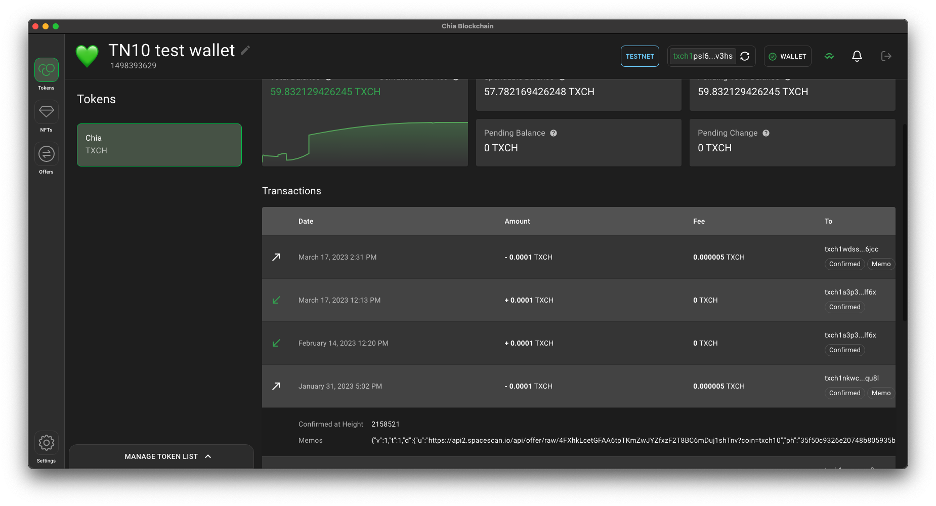Click address txch1wdss...6jcc
Screen dimensions: 936x506
point(851,249)
